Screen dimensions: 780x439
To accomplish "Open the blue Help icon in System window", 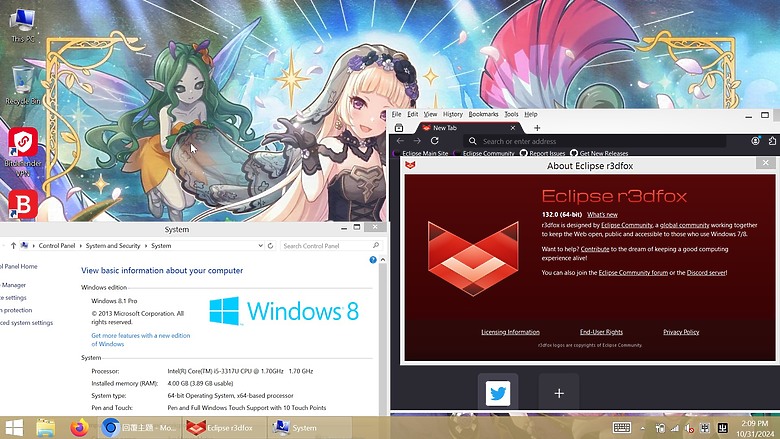I will pos(373,260).
